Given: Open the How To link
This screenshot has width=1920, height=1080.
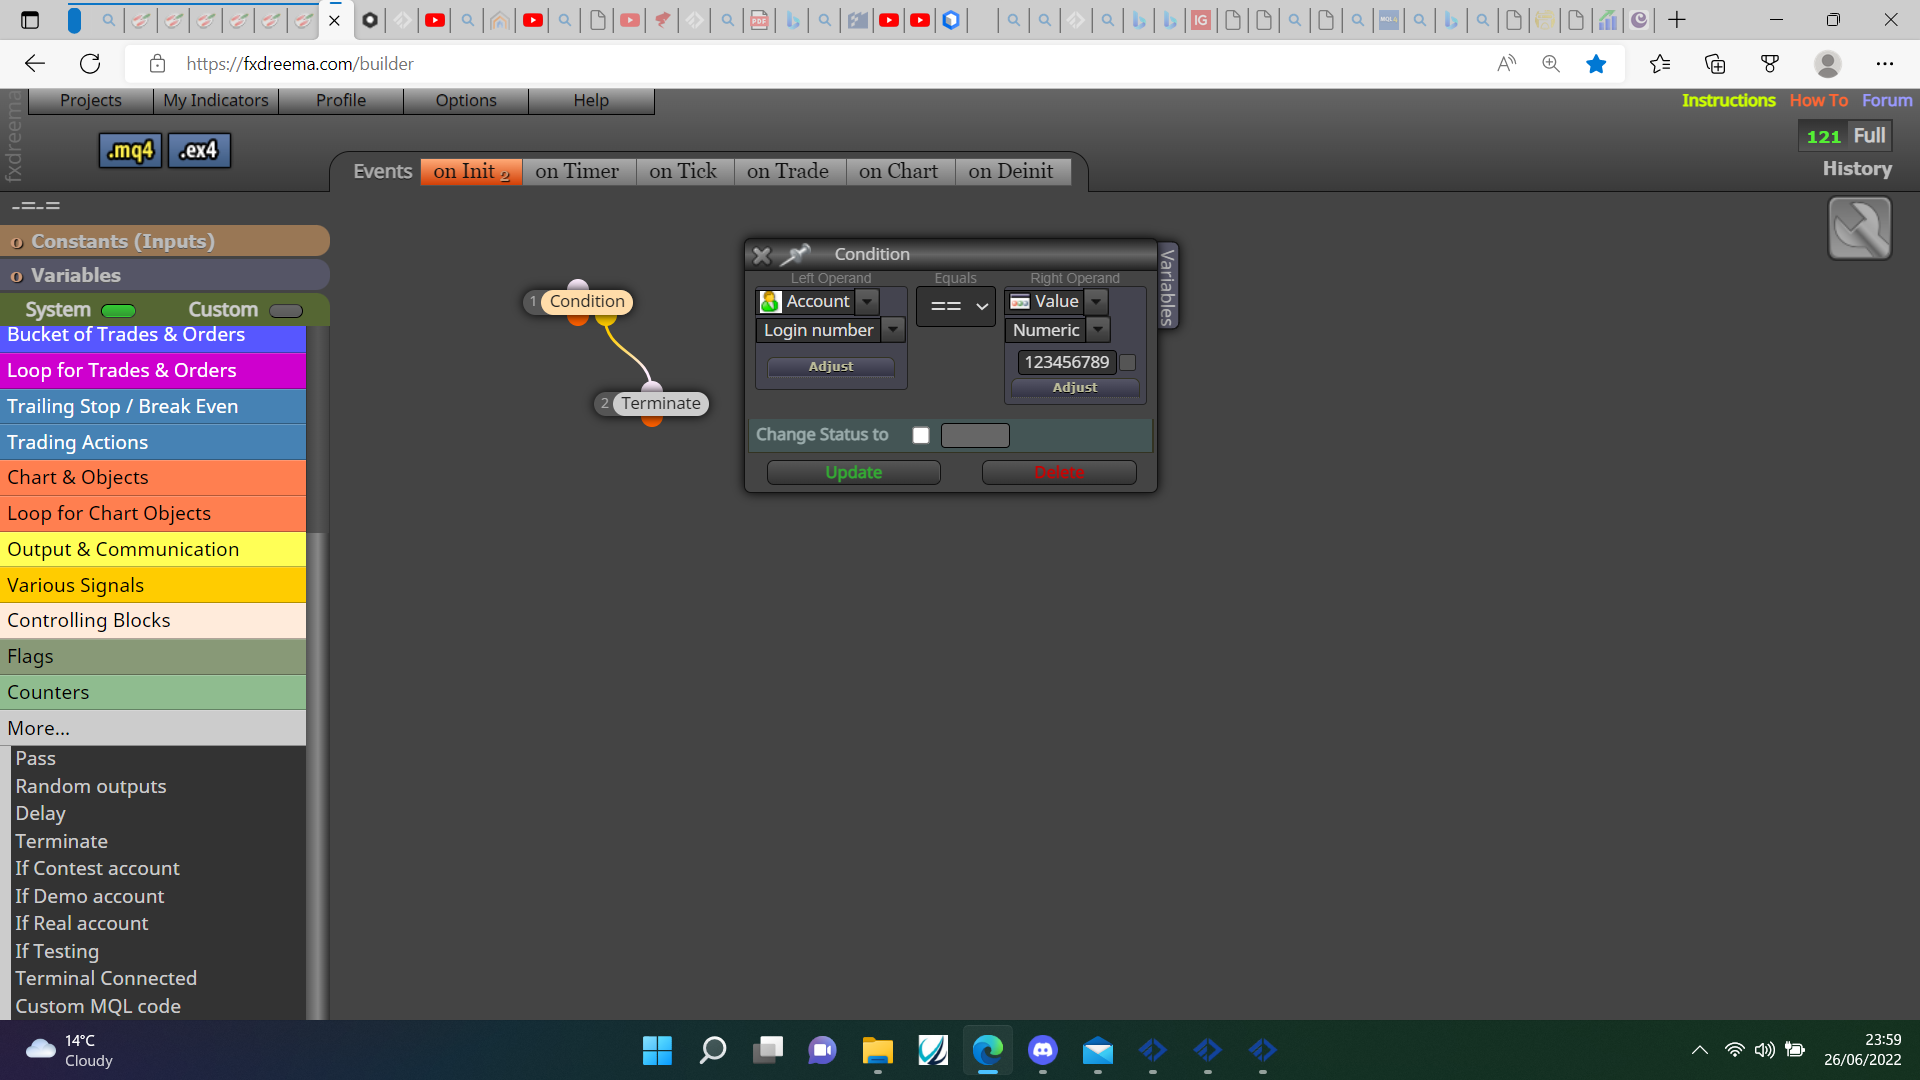Looking at the screenshot, I should tap(1819, 100).
